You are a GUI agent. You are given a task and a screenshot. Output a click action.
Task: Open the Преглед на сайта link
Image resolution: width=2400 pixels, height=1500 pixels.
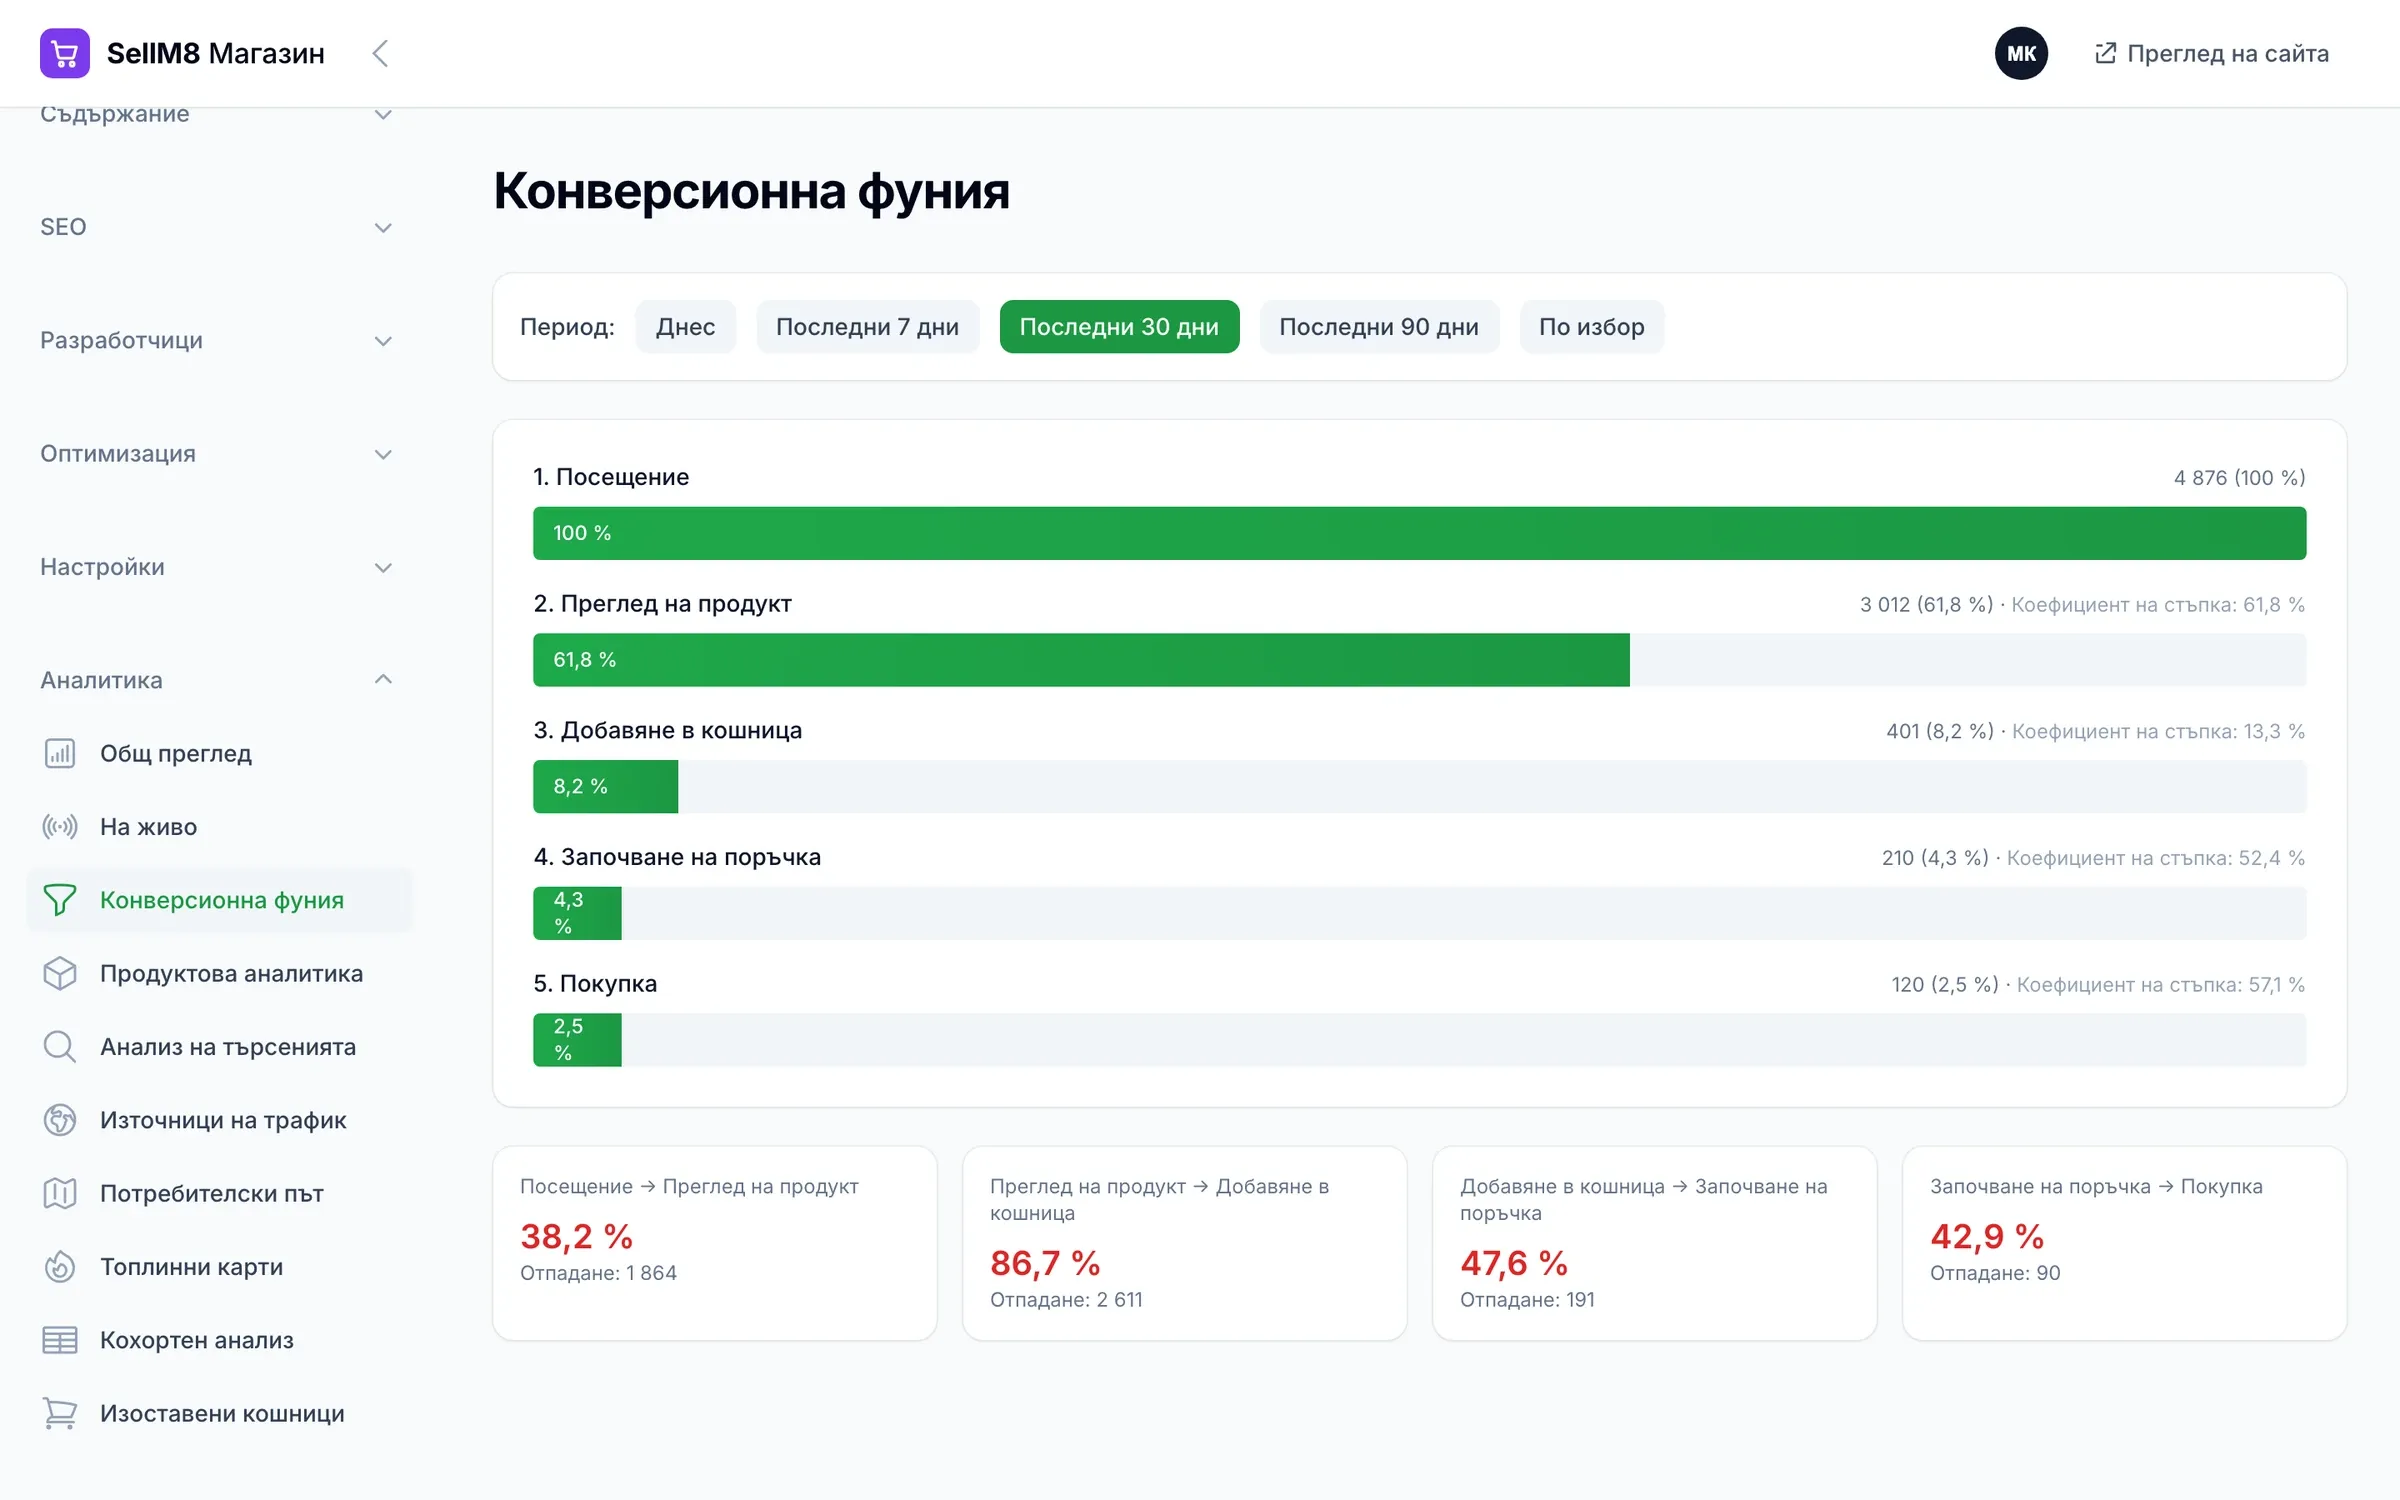point(2212,53)
